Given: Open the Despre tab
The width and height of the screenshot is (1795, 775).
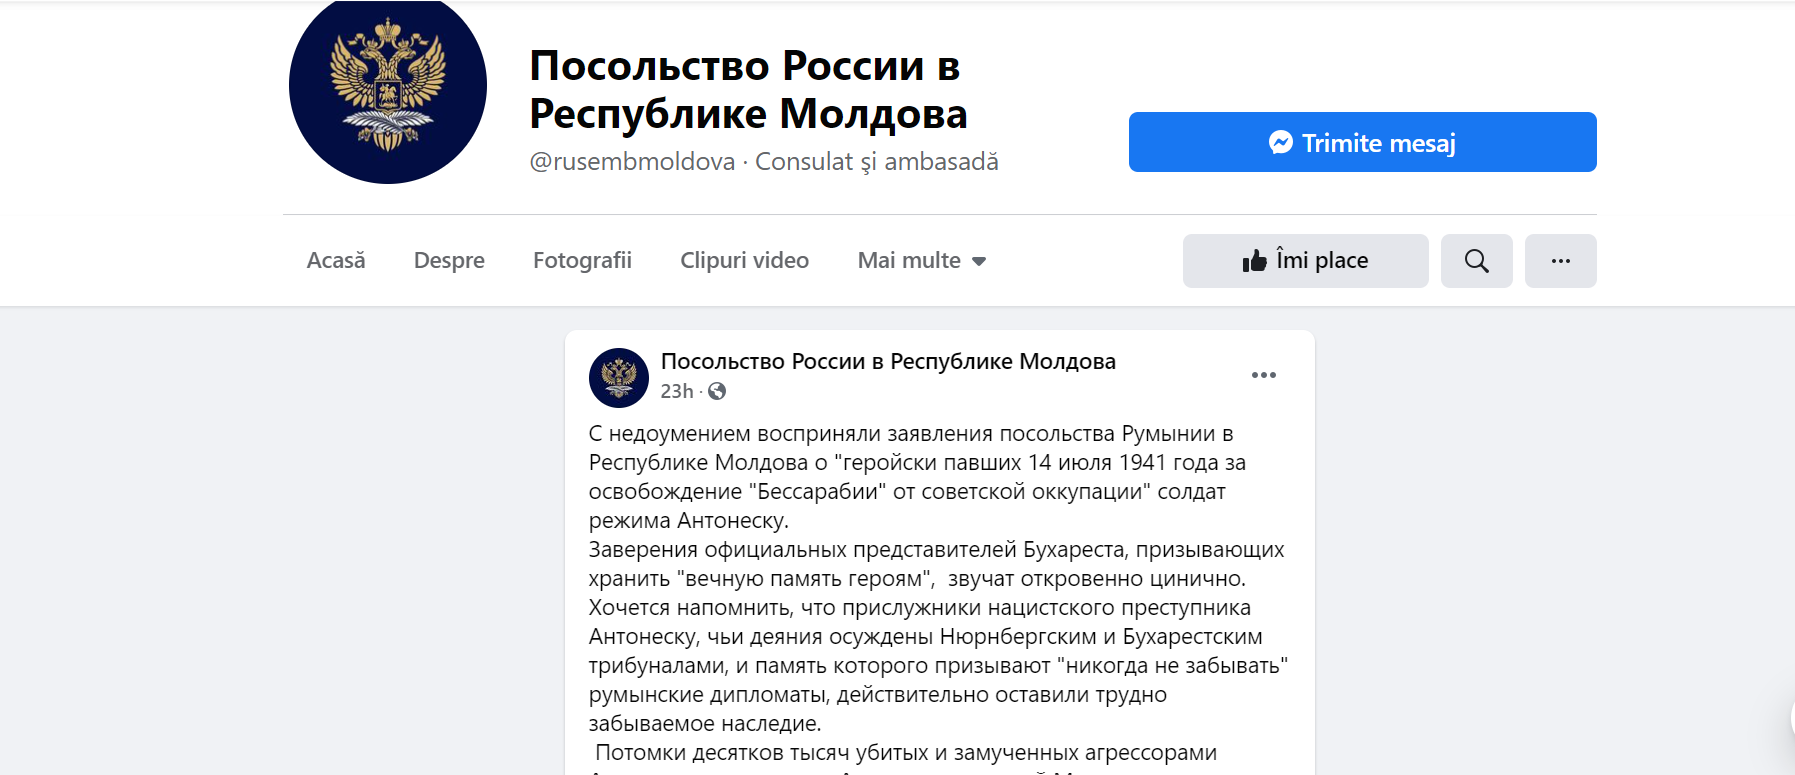Looking at the screenshot, I should [x=449, y=261].
